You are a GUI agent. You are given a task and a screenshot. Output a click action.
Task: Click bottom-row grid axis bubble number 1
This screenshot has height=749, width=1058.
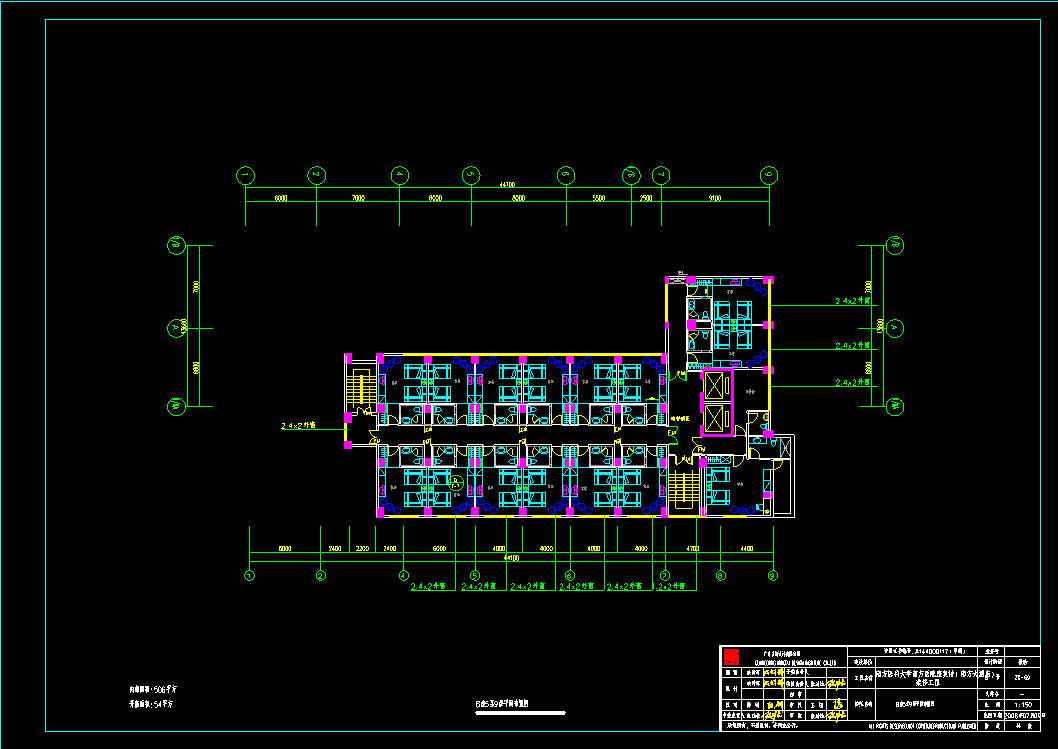click(x=249, y=575)
